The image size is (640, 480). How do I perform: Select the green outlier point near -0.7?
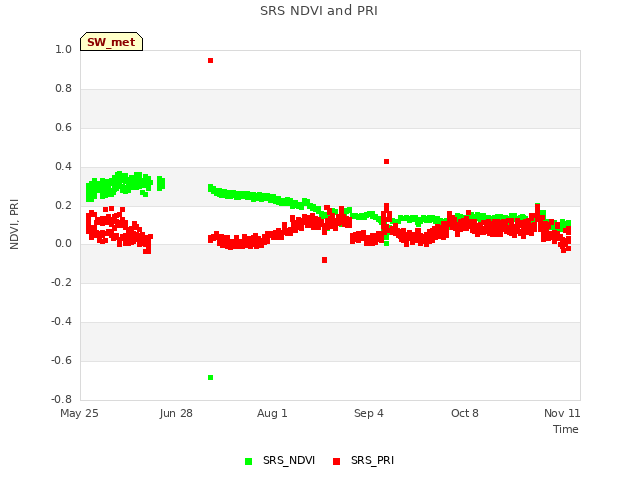click(x=211, y=378)
